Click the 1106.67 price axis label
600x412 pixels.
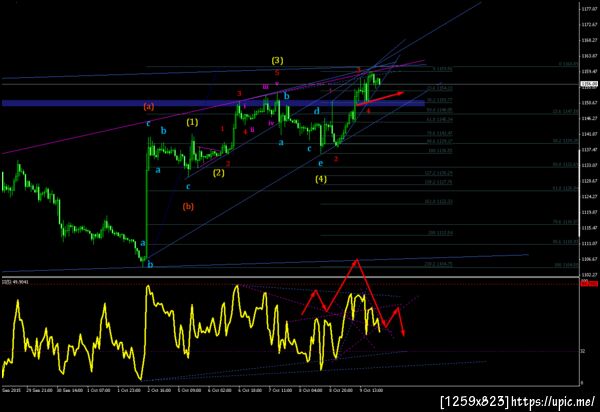589,259
